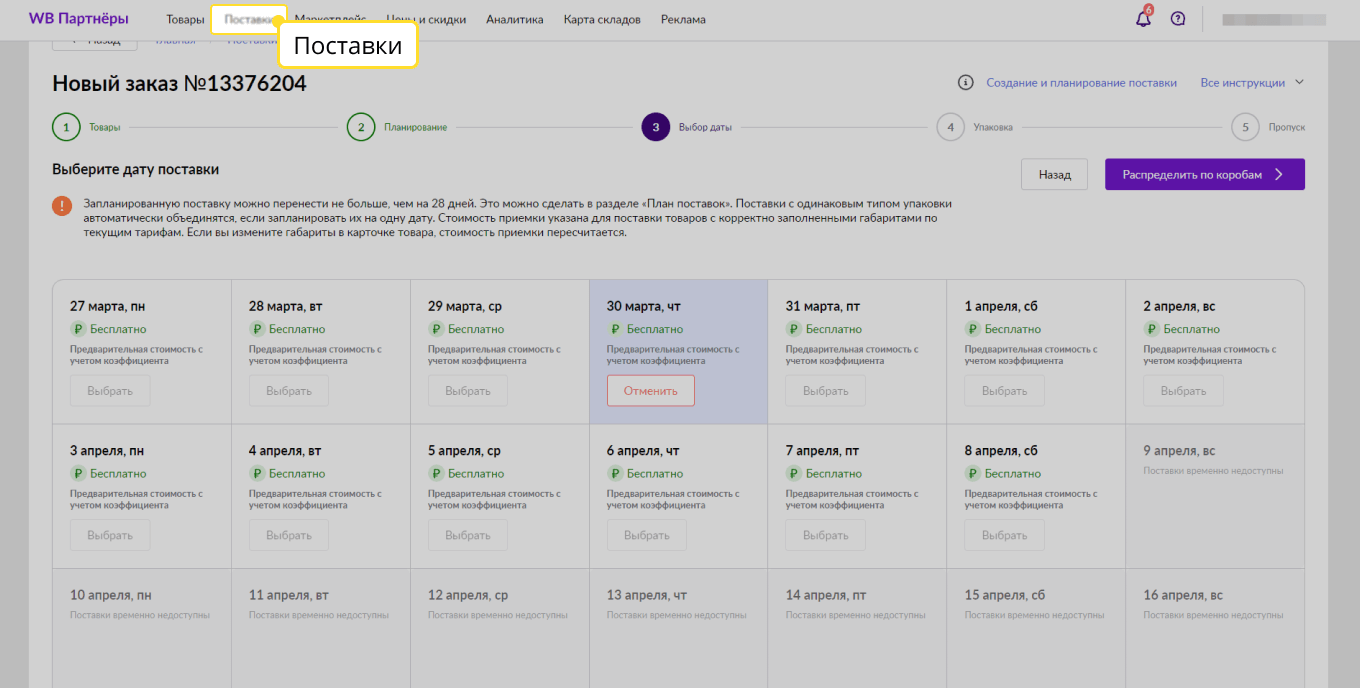
Task: Select the 6 апреля delivery slot
Action: [646, 535]
